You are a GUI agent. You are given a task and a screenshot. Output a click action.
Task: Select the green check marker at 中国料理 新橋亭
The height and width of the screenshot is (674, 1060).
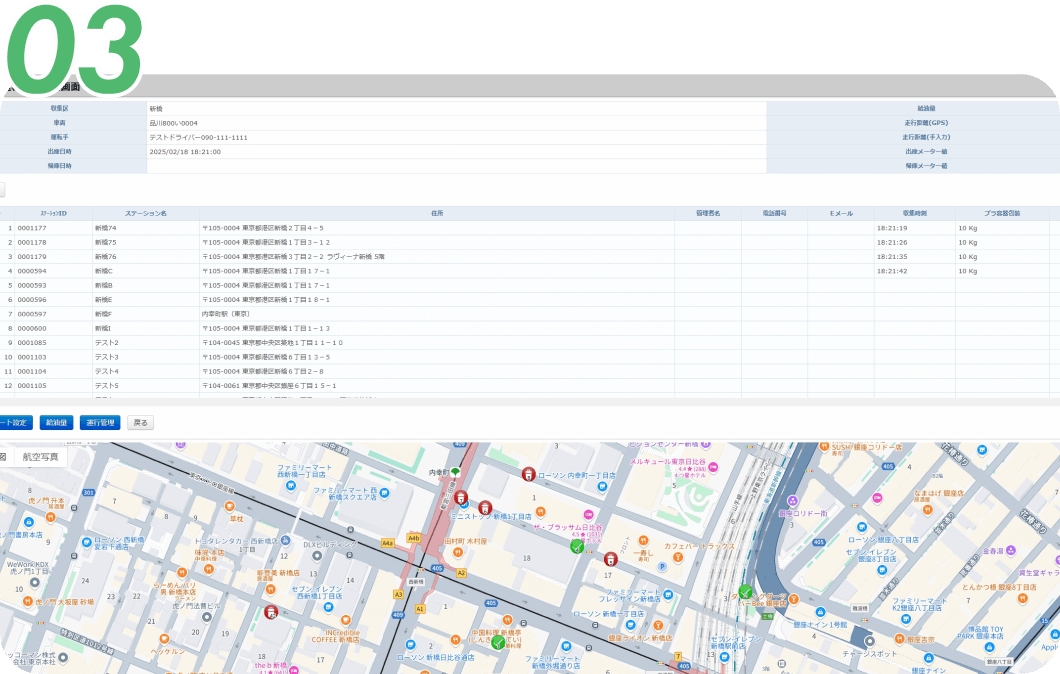point(498,642)
